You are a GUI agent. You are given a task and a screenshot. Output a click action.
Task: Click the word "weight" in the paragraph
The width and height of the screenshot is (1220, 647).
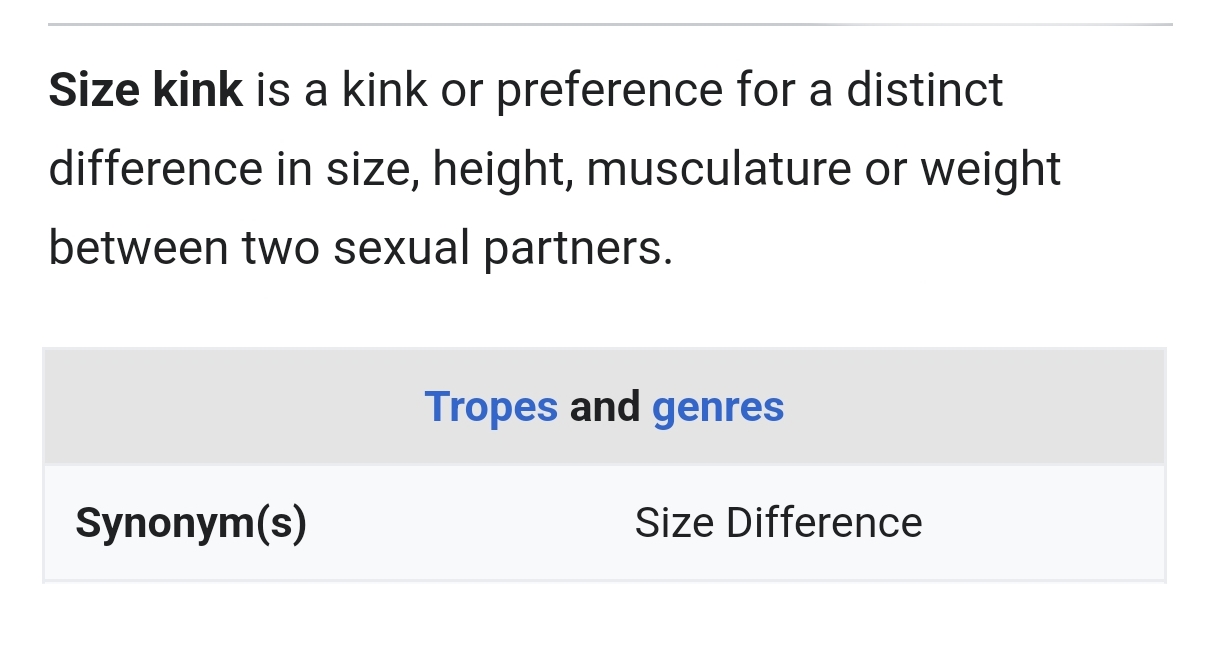coord(990,169)
